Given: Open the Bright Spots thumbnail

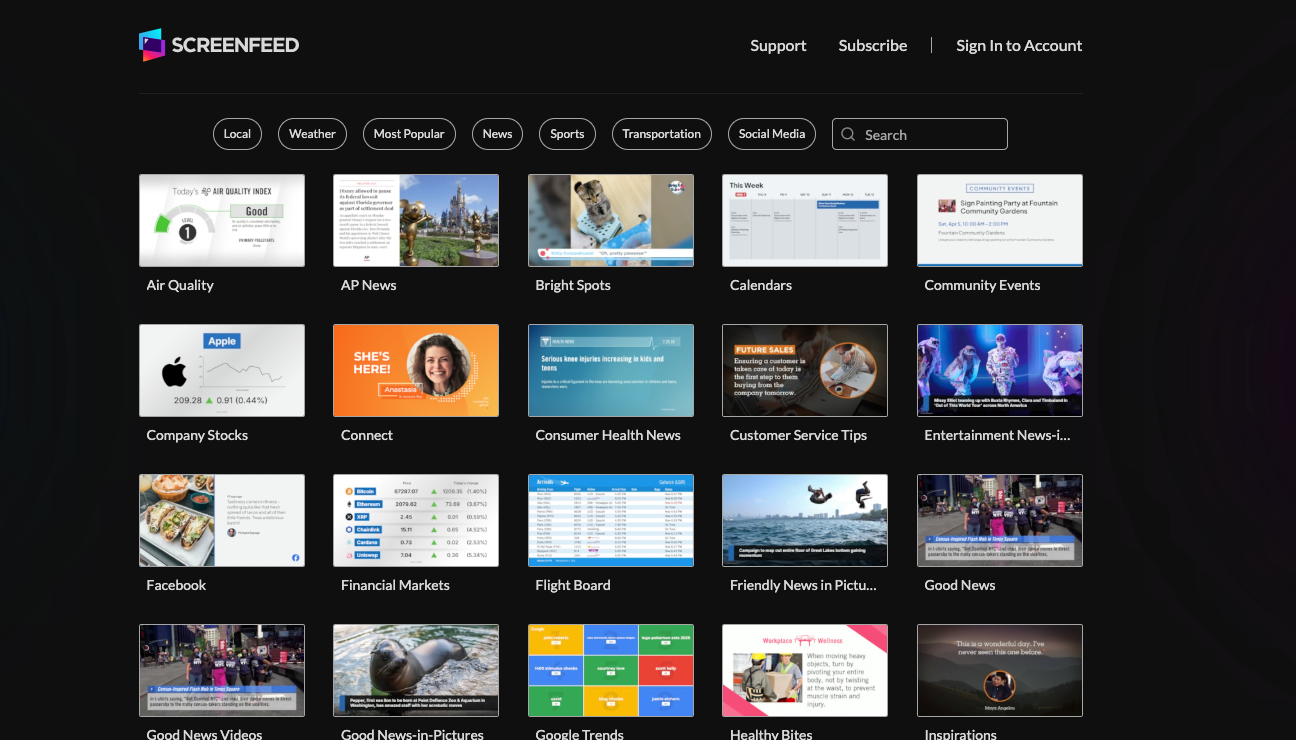Looking at the screenshot, I should tap(611, 220).
